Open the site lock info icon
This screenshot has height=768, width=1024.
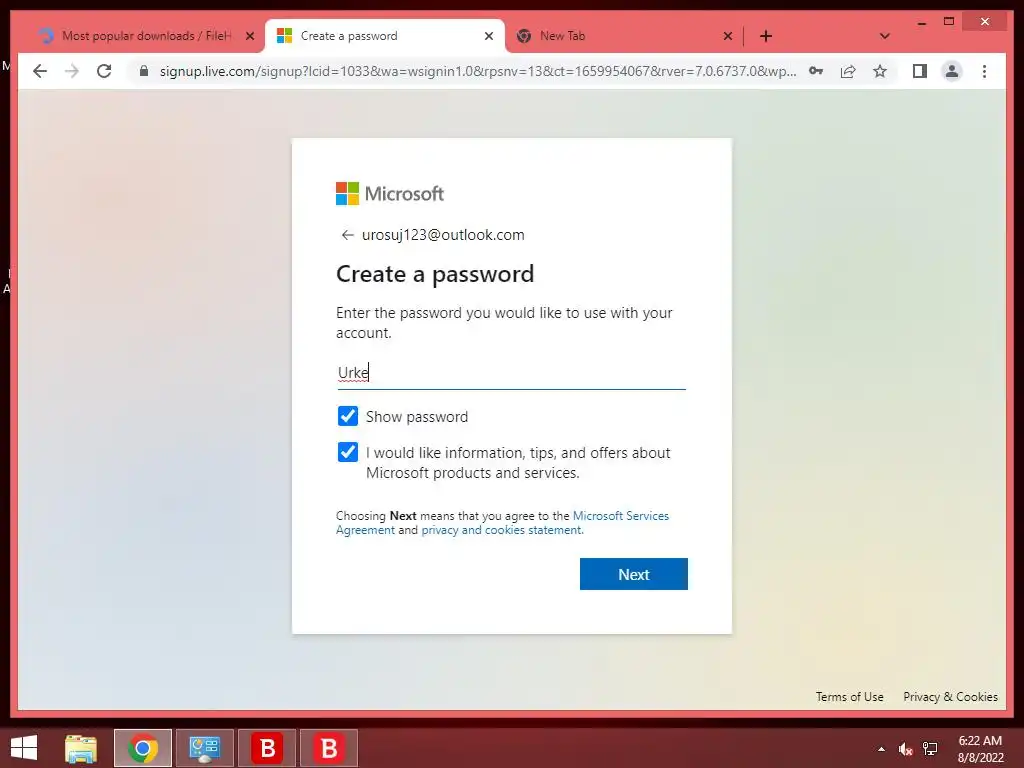point(144,71)
